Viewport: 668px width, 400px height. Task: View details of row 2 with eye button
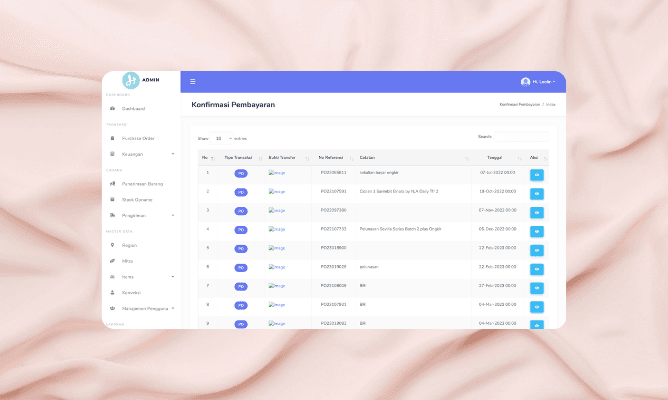(537, 194)
